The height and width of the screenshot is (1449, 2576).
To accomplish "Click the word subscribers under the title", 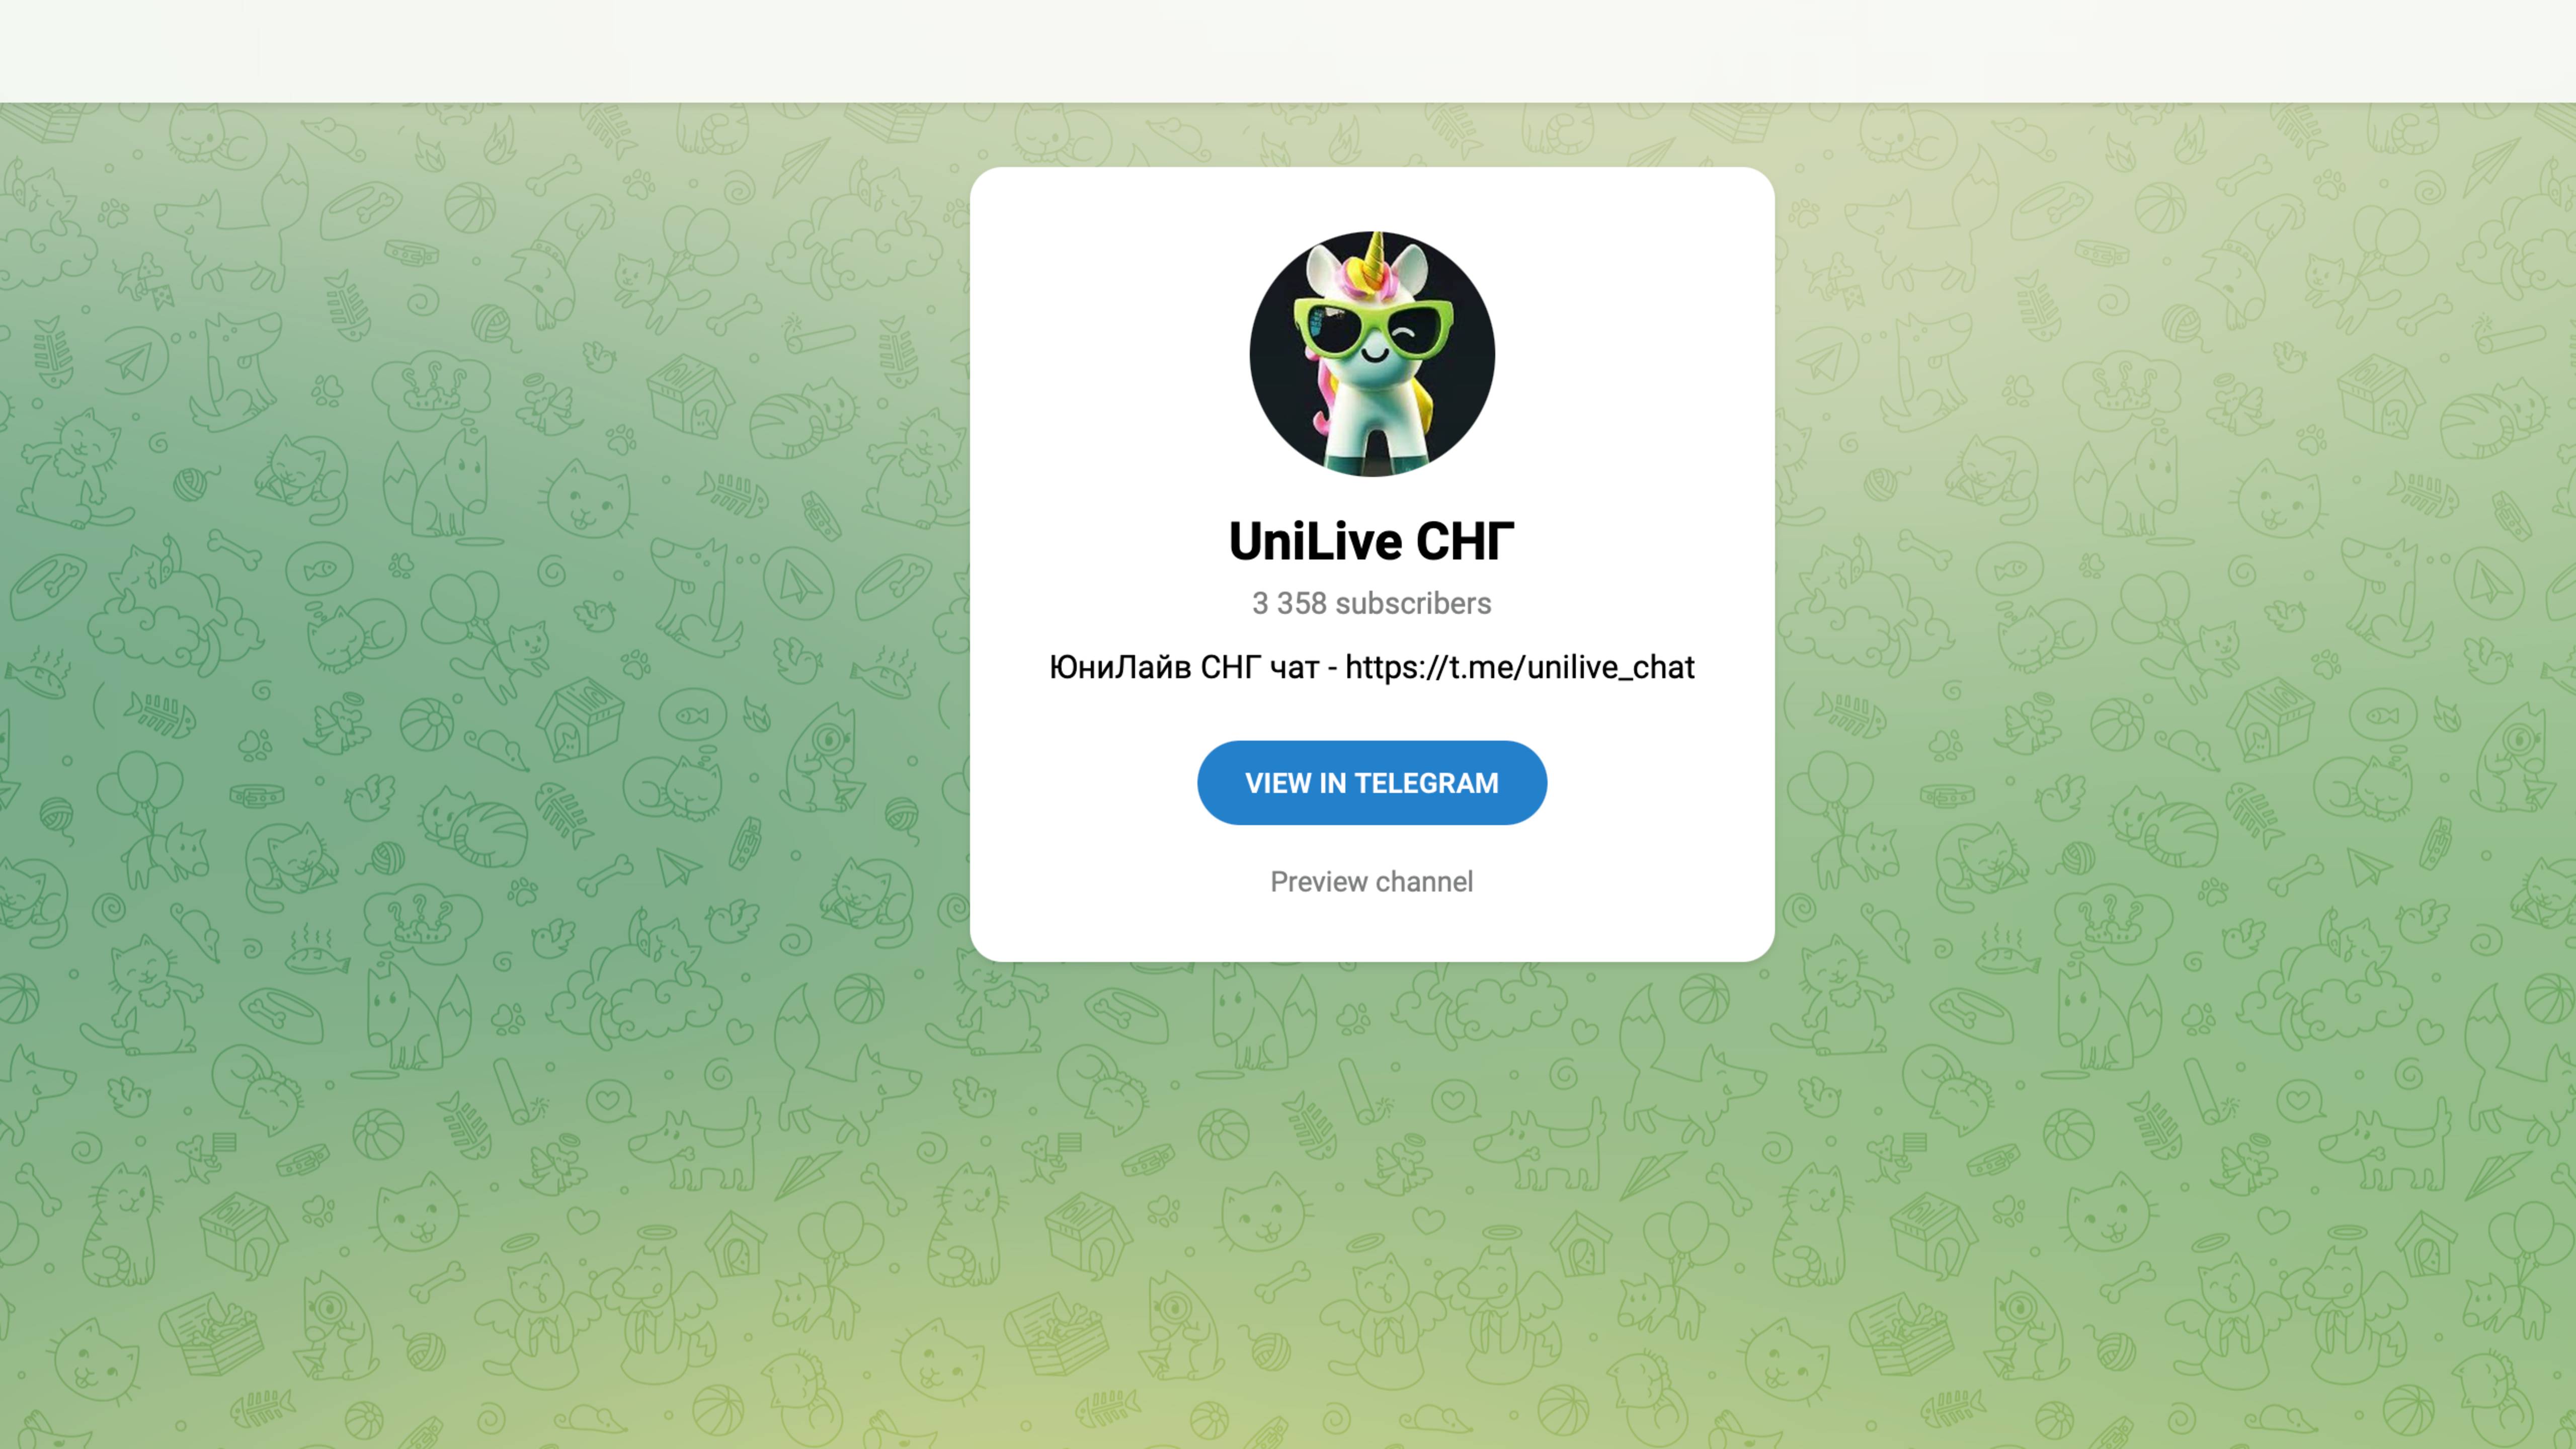I will pyautogui.click(x=1414, y=604).
